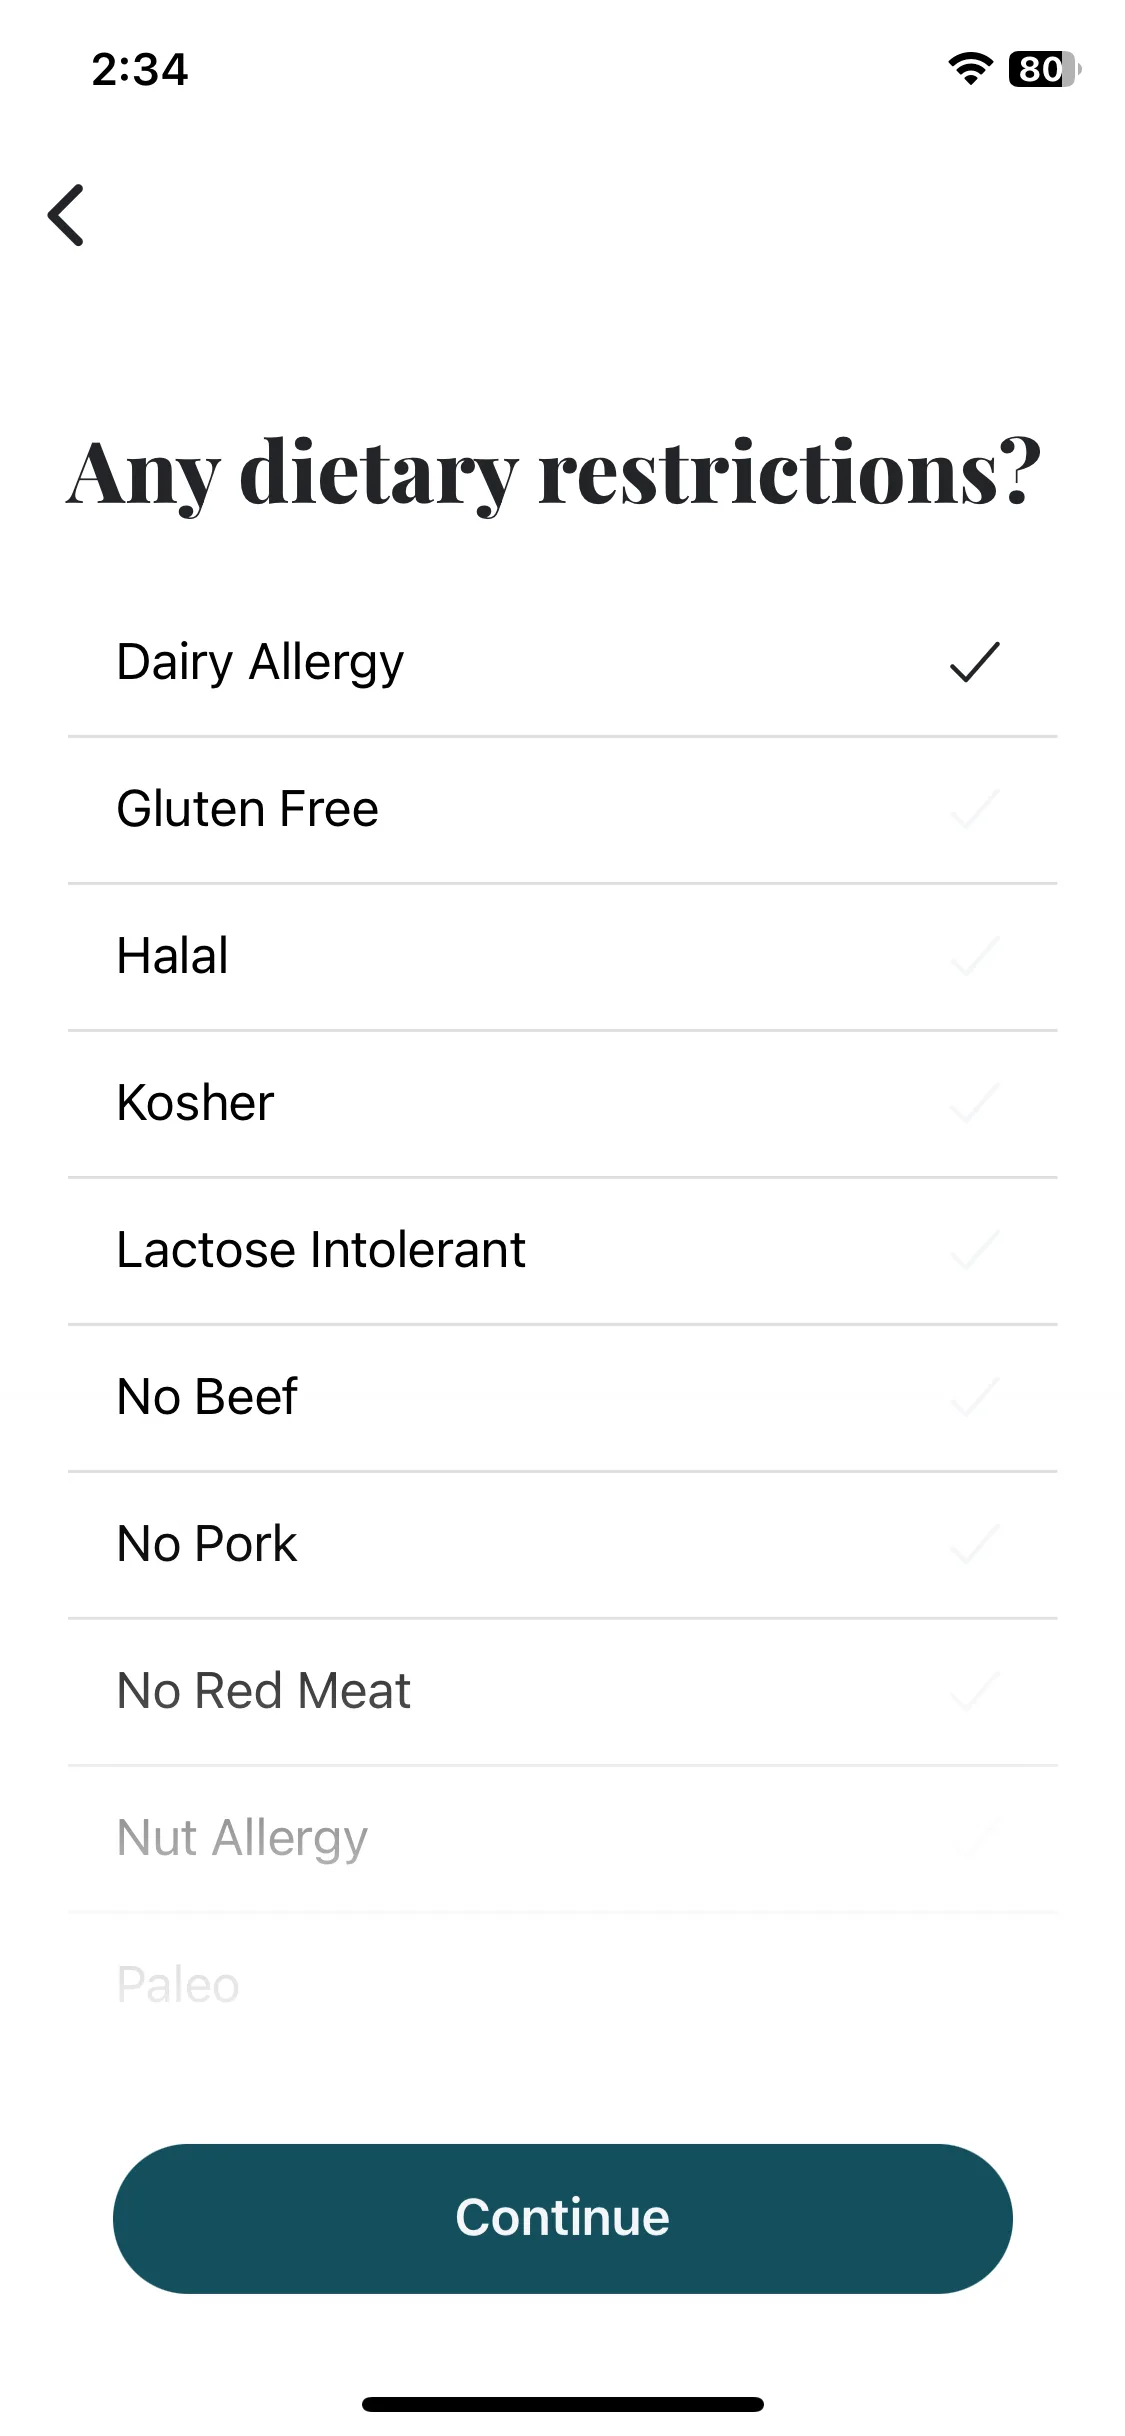This screenshot has height=2436, width=1125.
Task: Choose the Kosher label
Action: point(195,1103)
